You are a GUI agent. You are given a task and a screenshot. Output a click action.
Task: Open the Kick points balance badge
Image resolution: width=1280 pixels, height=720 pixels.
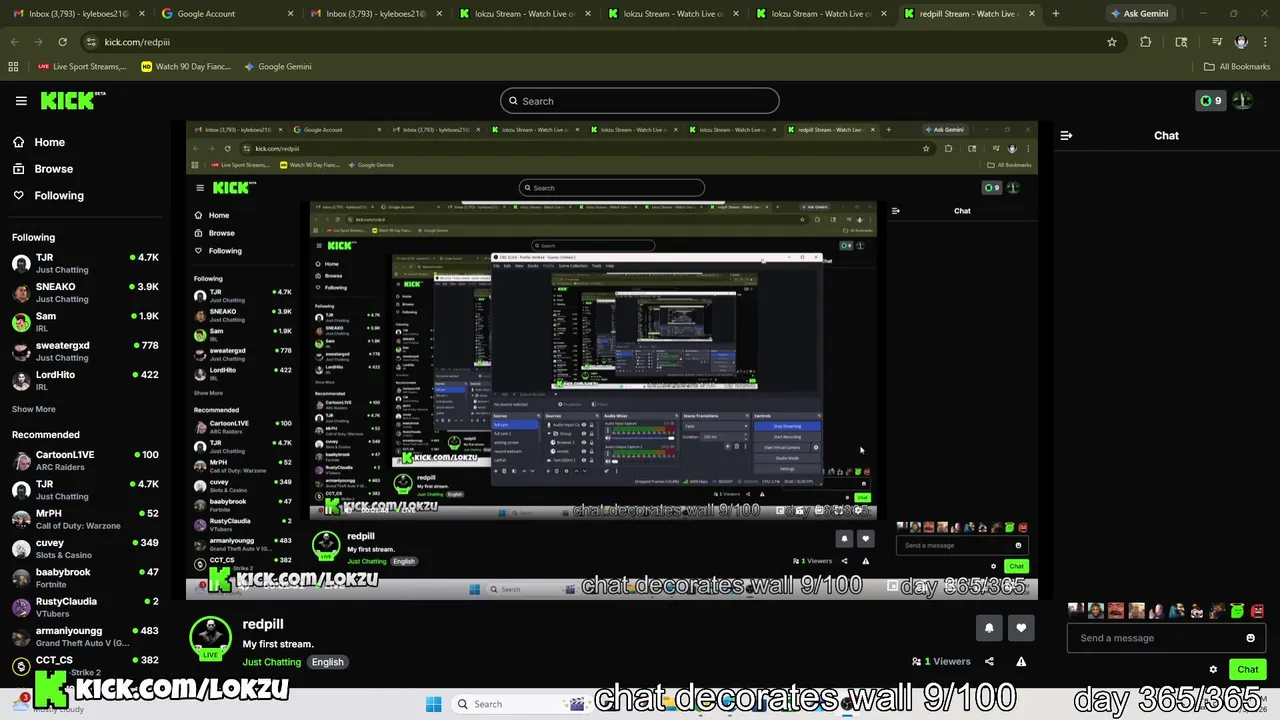point(1210,101)
